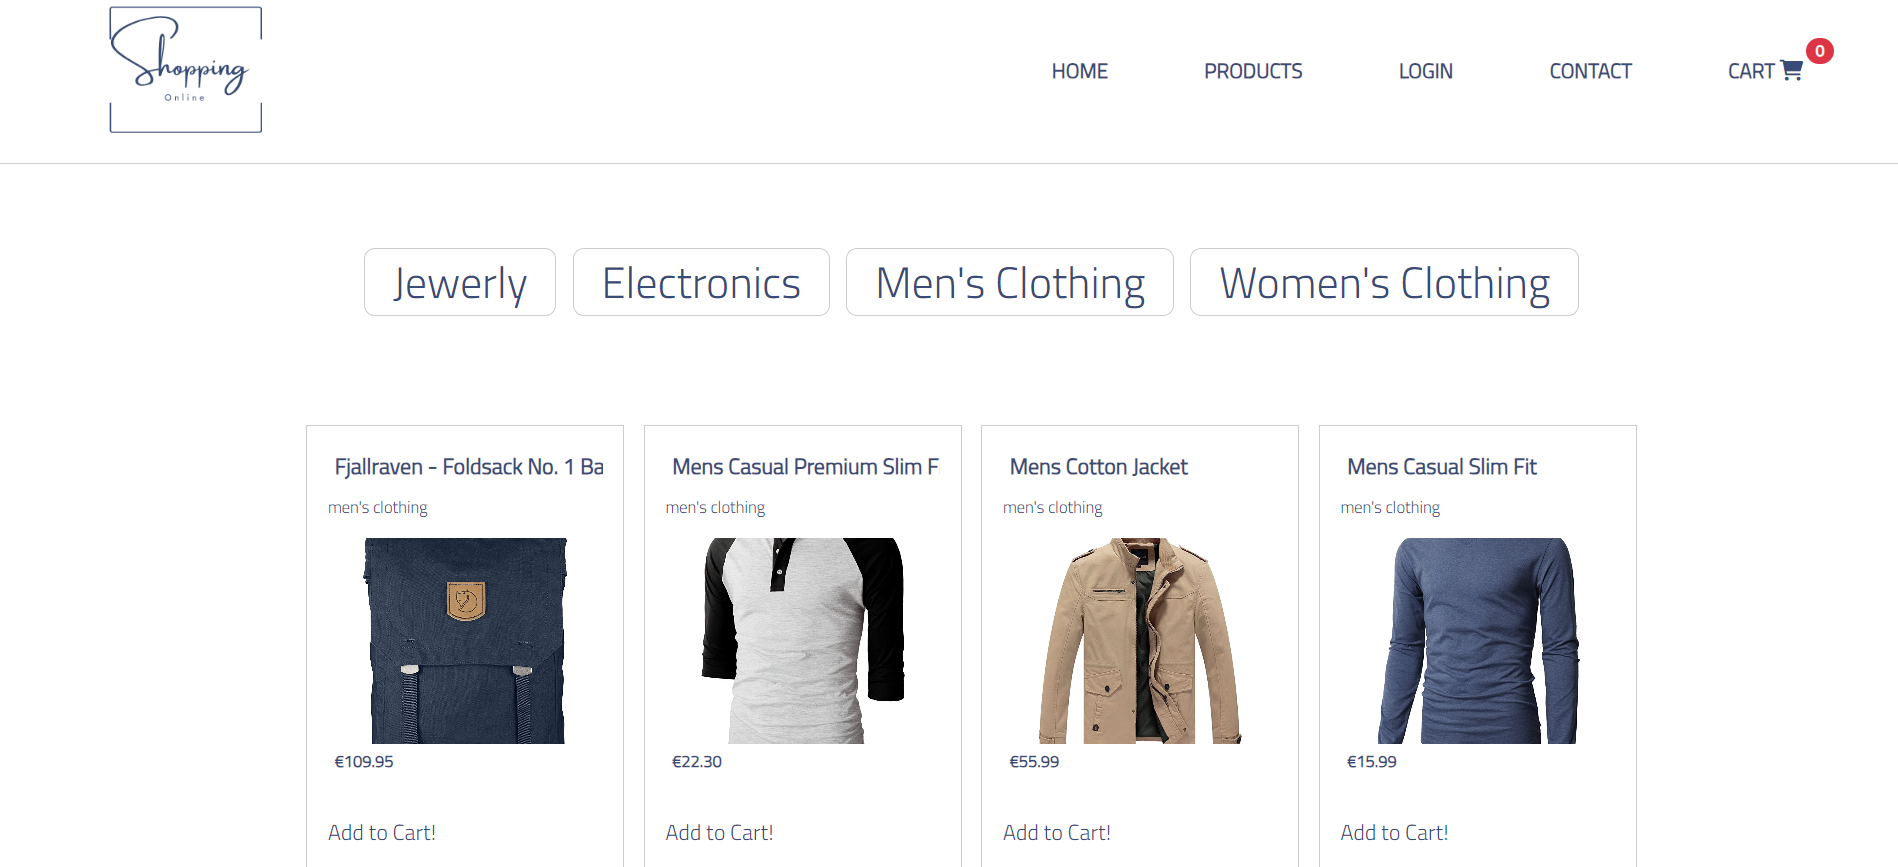The image size is (1898, 867).
Task: Open the CONTACT page
Action: [x=1590, y=71]
